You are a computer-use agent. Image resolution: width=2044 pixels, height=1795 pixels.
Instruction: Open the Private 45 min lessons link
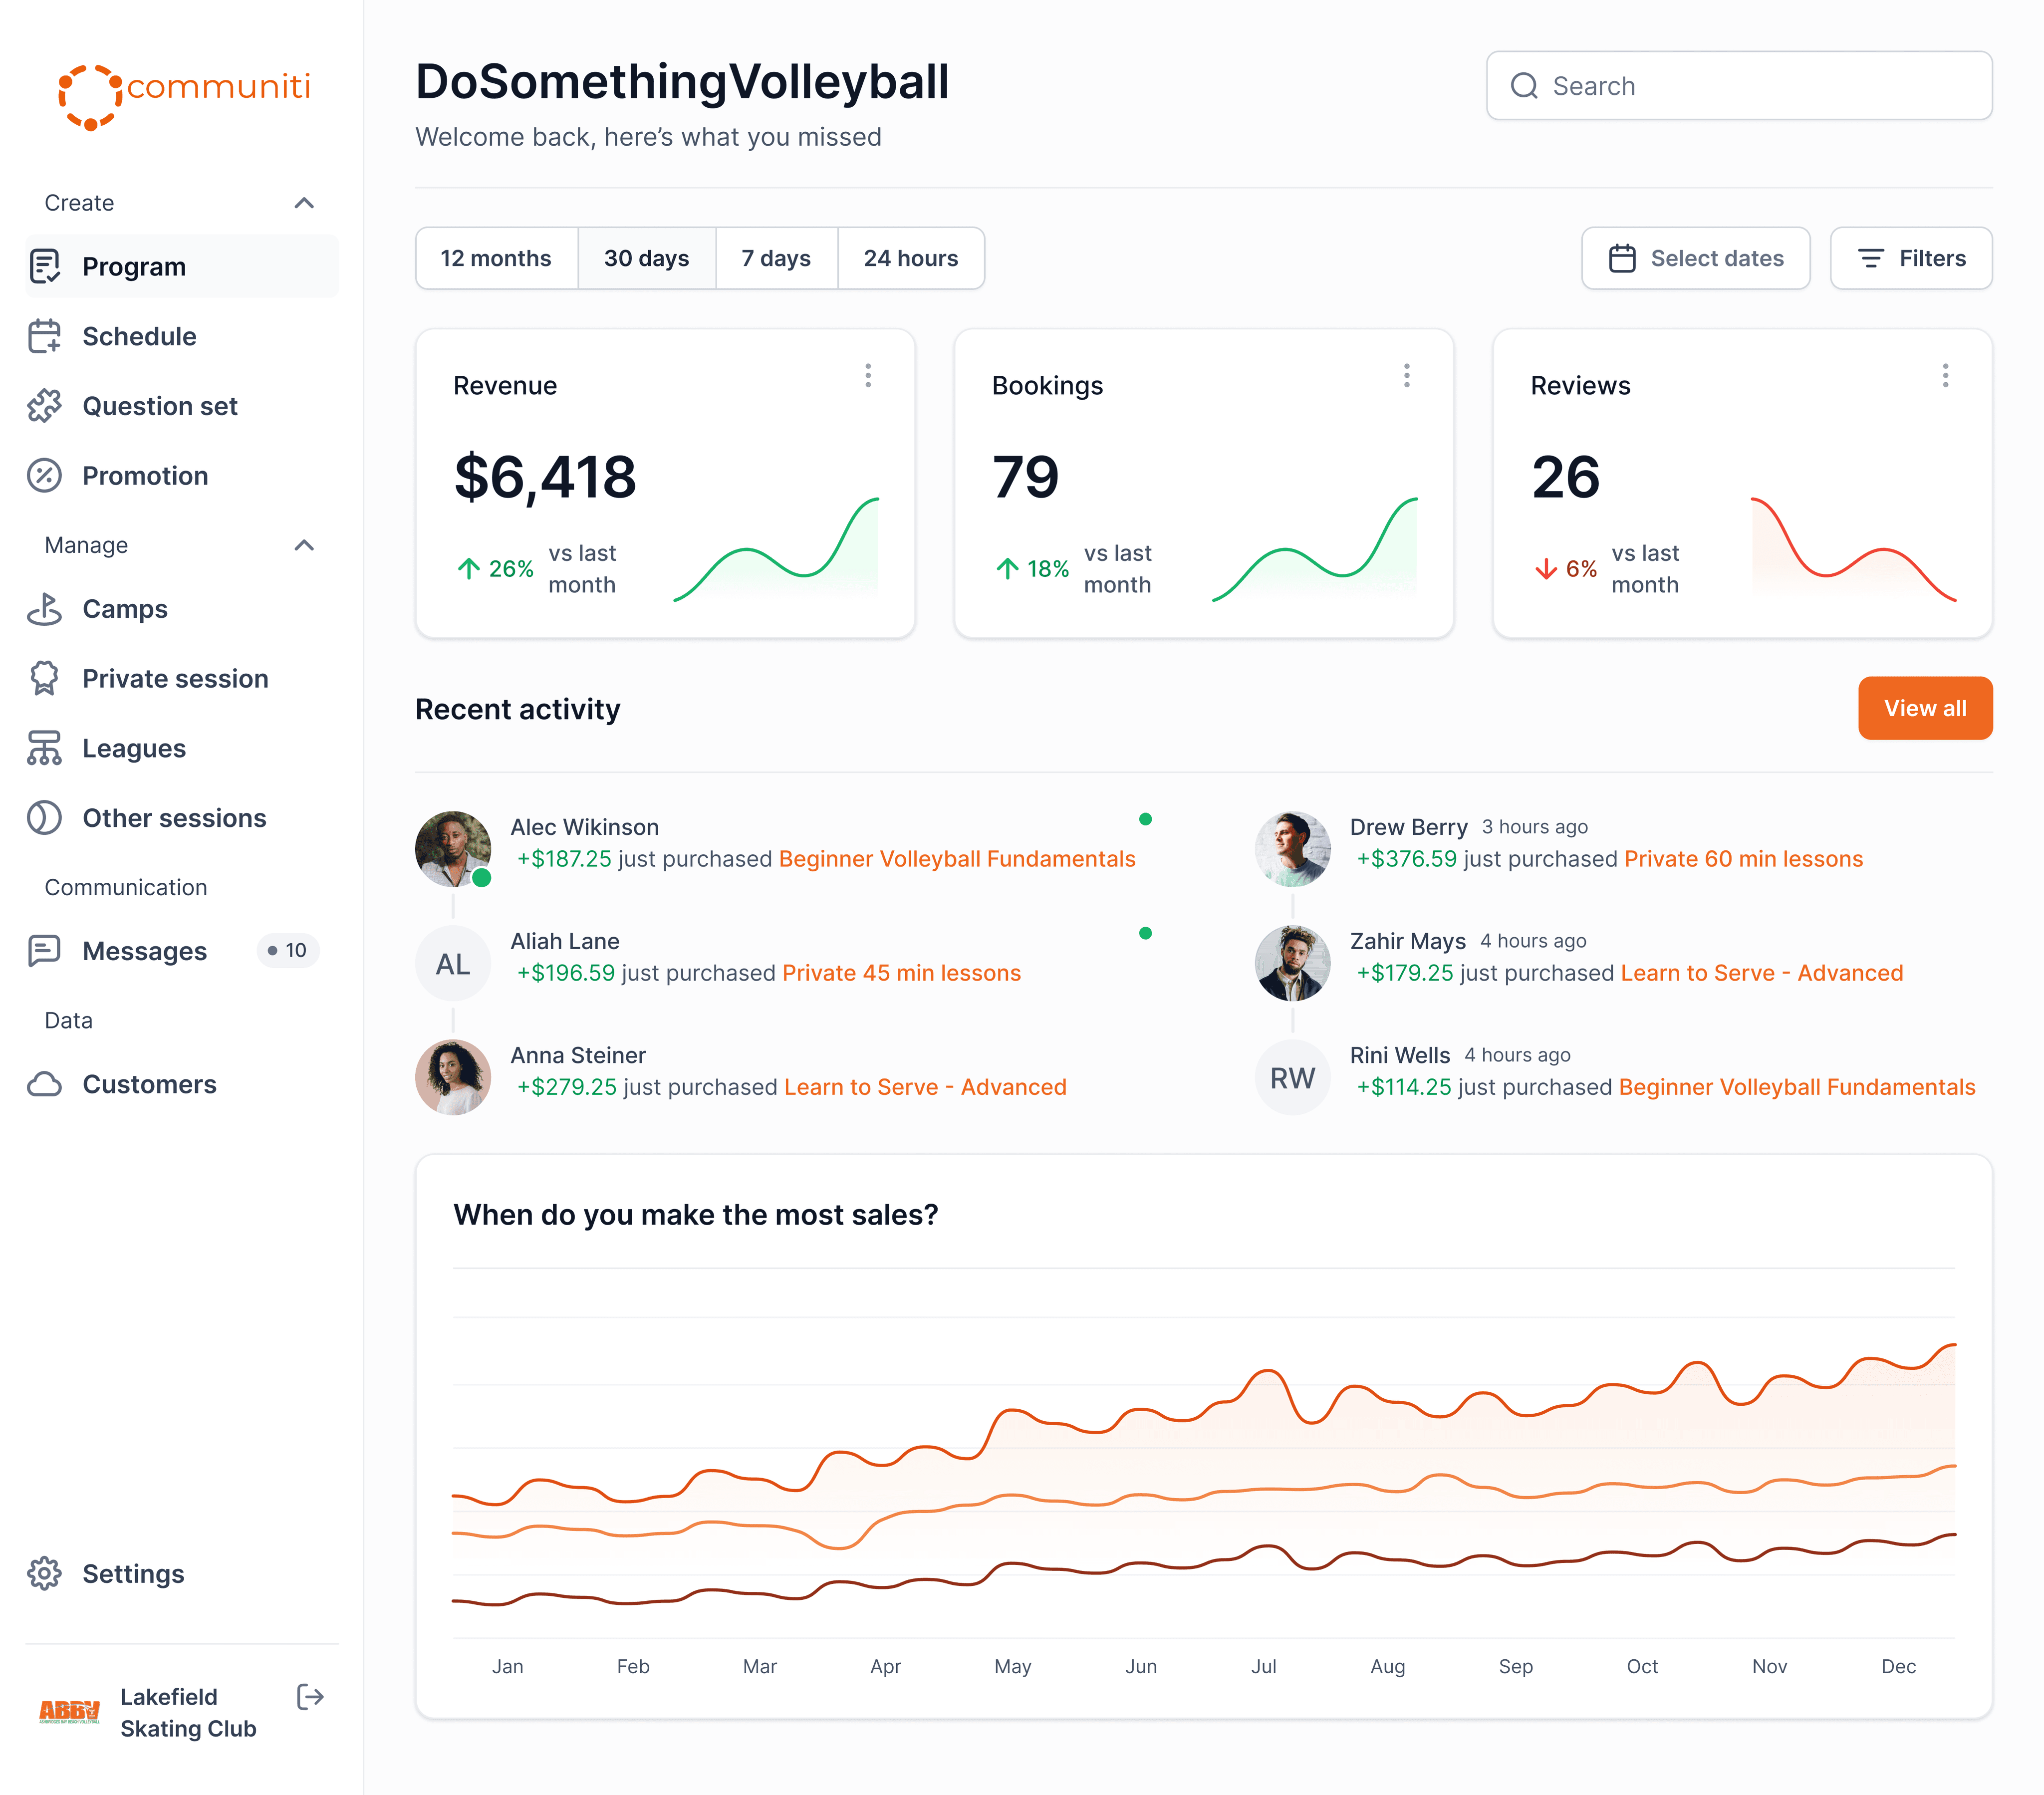[901, 973]
